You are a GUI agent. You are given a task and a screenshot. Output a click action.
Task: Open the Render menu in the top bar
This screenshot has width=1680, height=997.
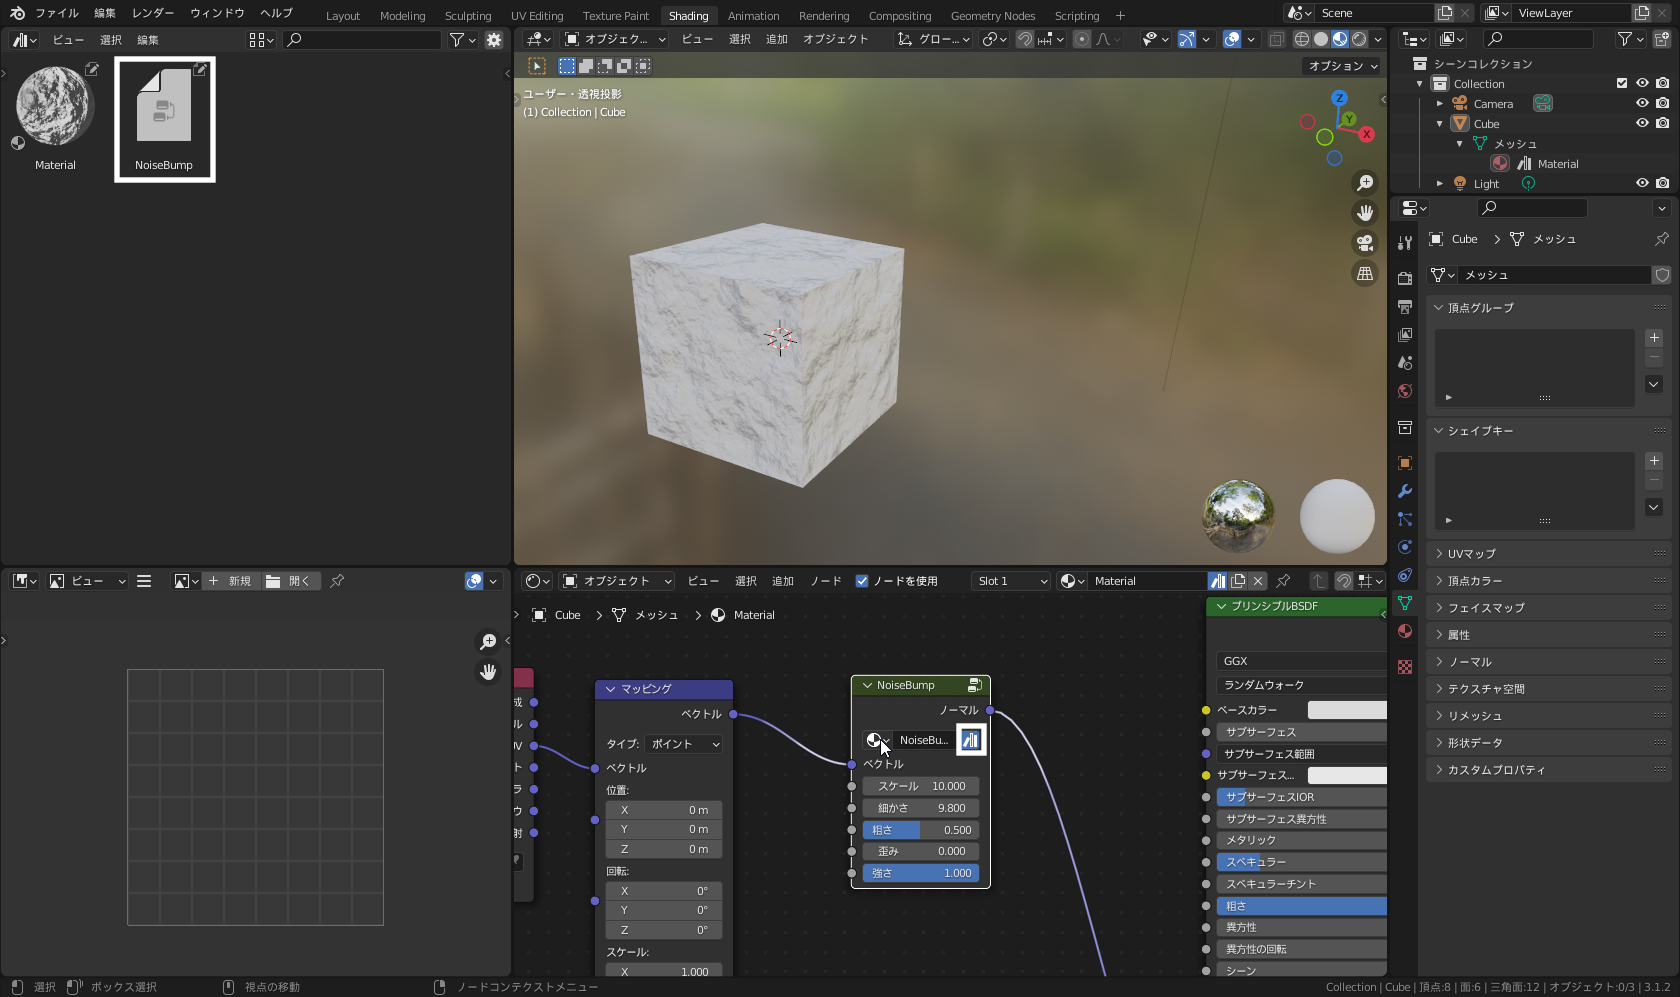coord(153,13)
